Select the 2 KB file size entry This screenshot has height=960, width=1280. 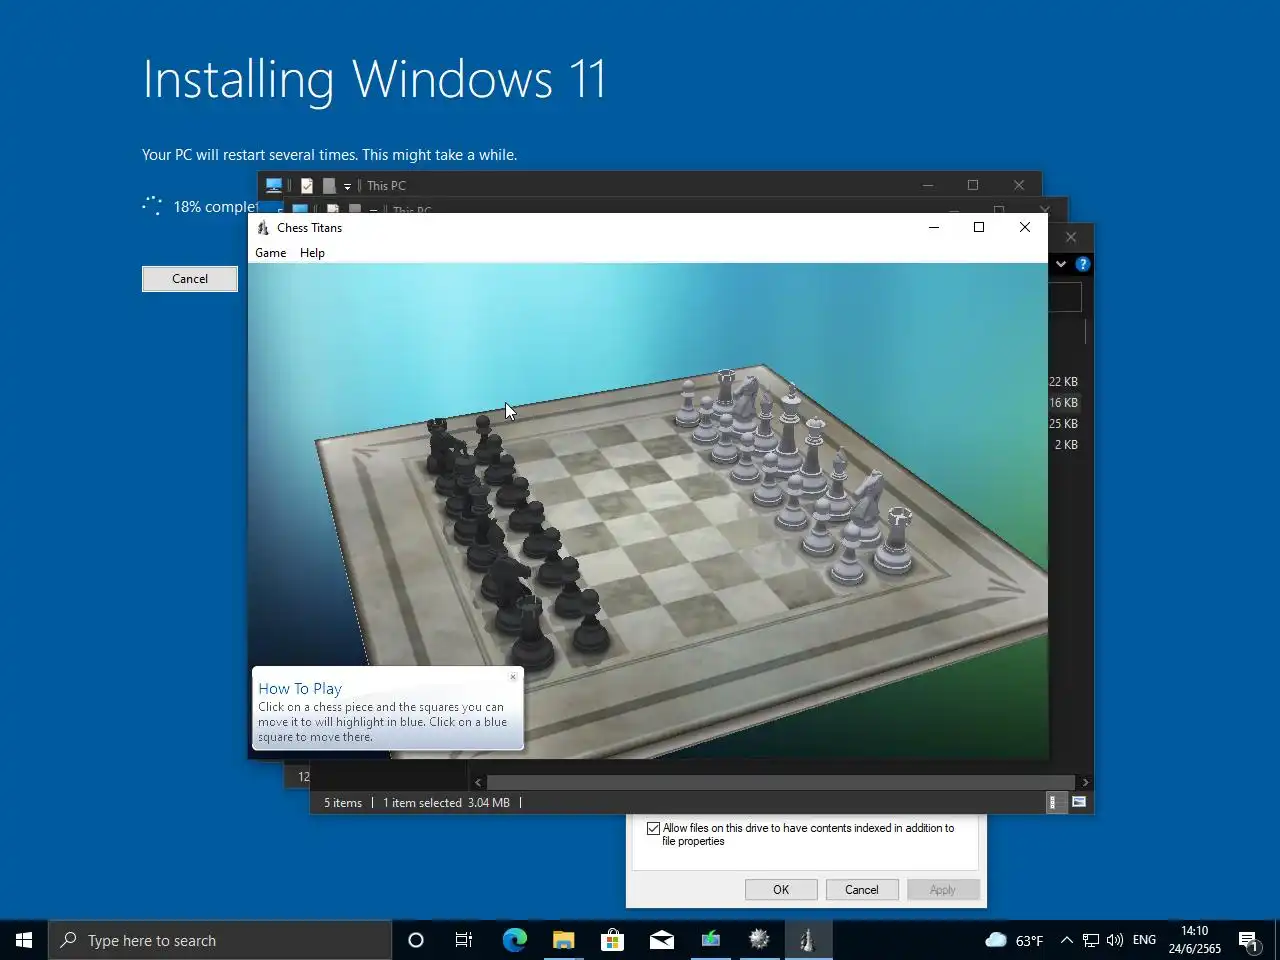pos(1066,445)
